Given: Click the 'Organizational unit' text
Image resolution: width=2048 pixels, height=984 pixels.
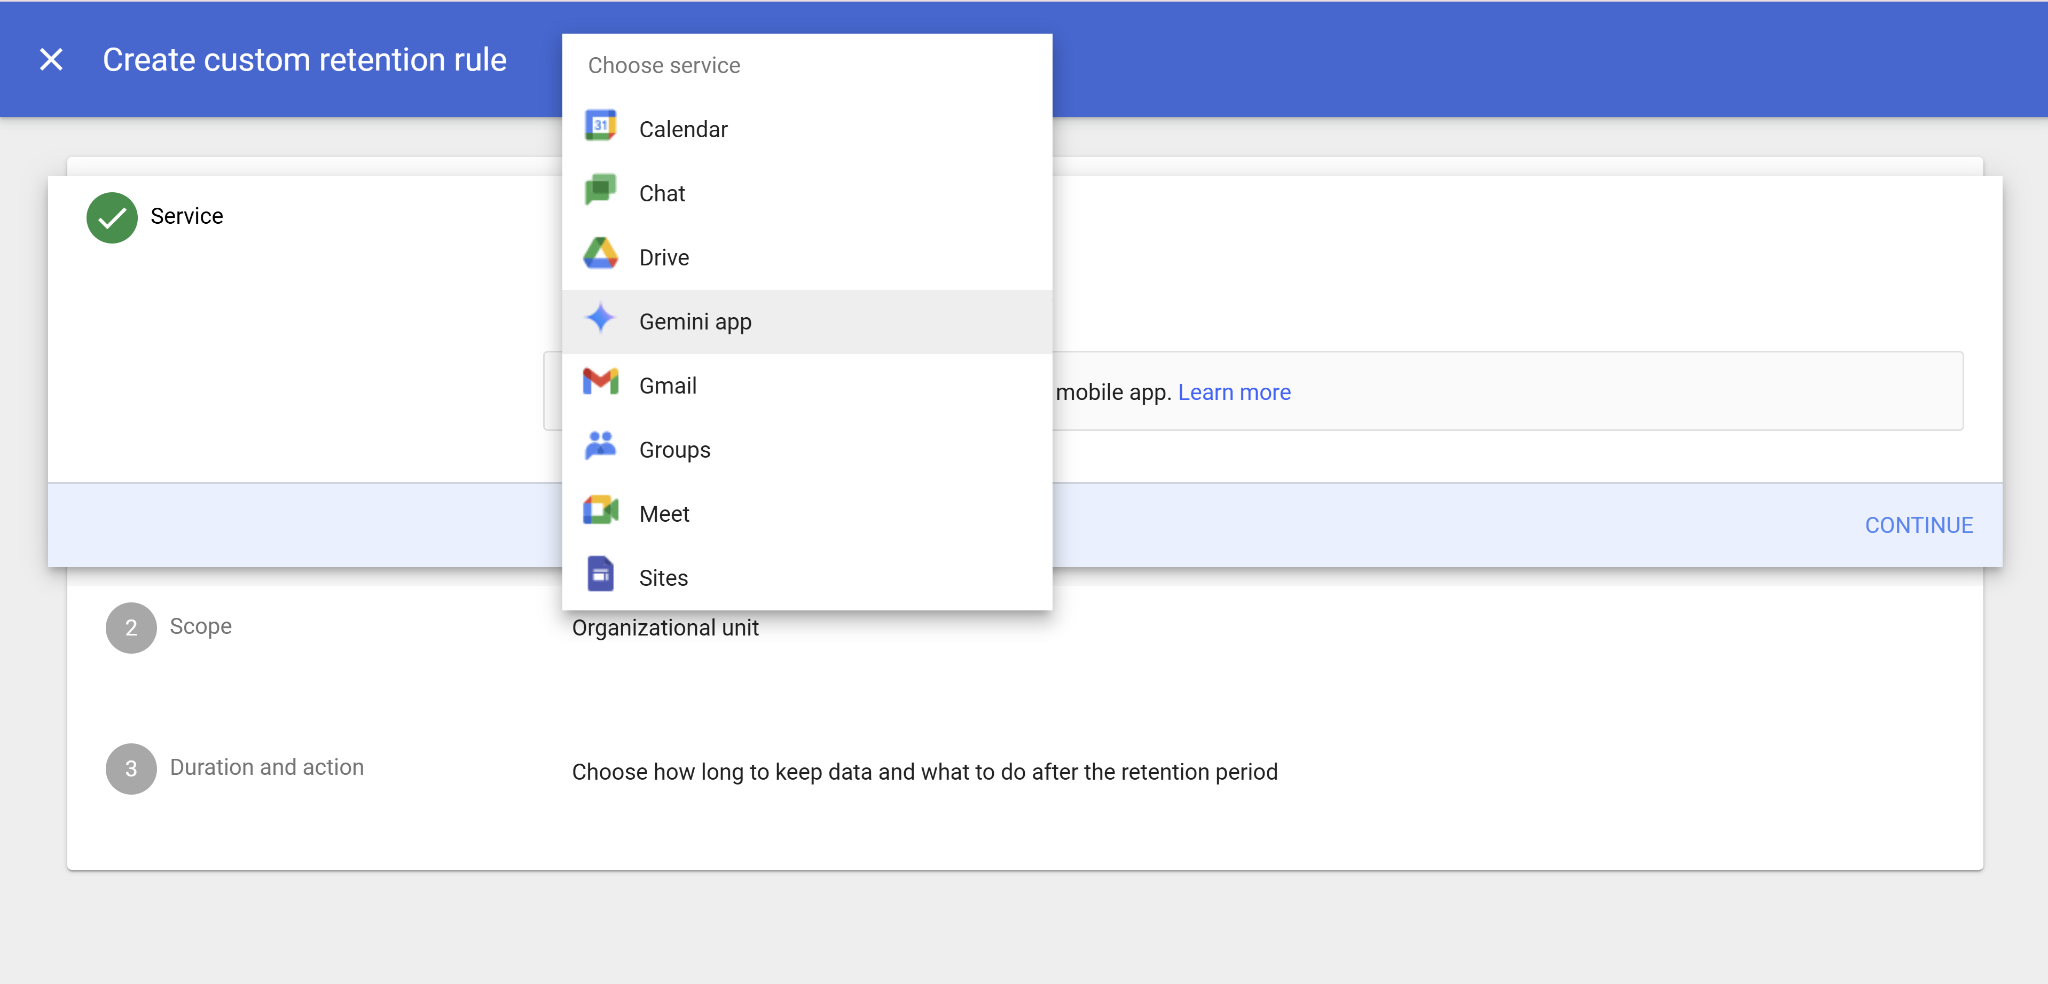Looking at the screenshot, I should coord(665,628).
